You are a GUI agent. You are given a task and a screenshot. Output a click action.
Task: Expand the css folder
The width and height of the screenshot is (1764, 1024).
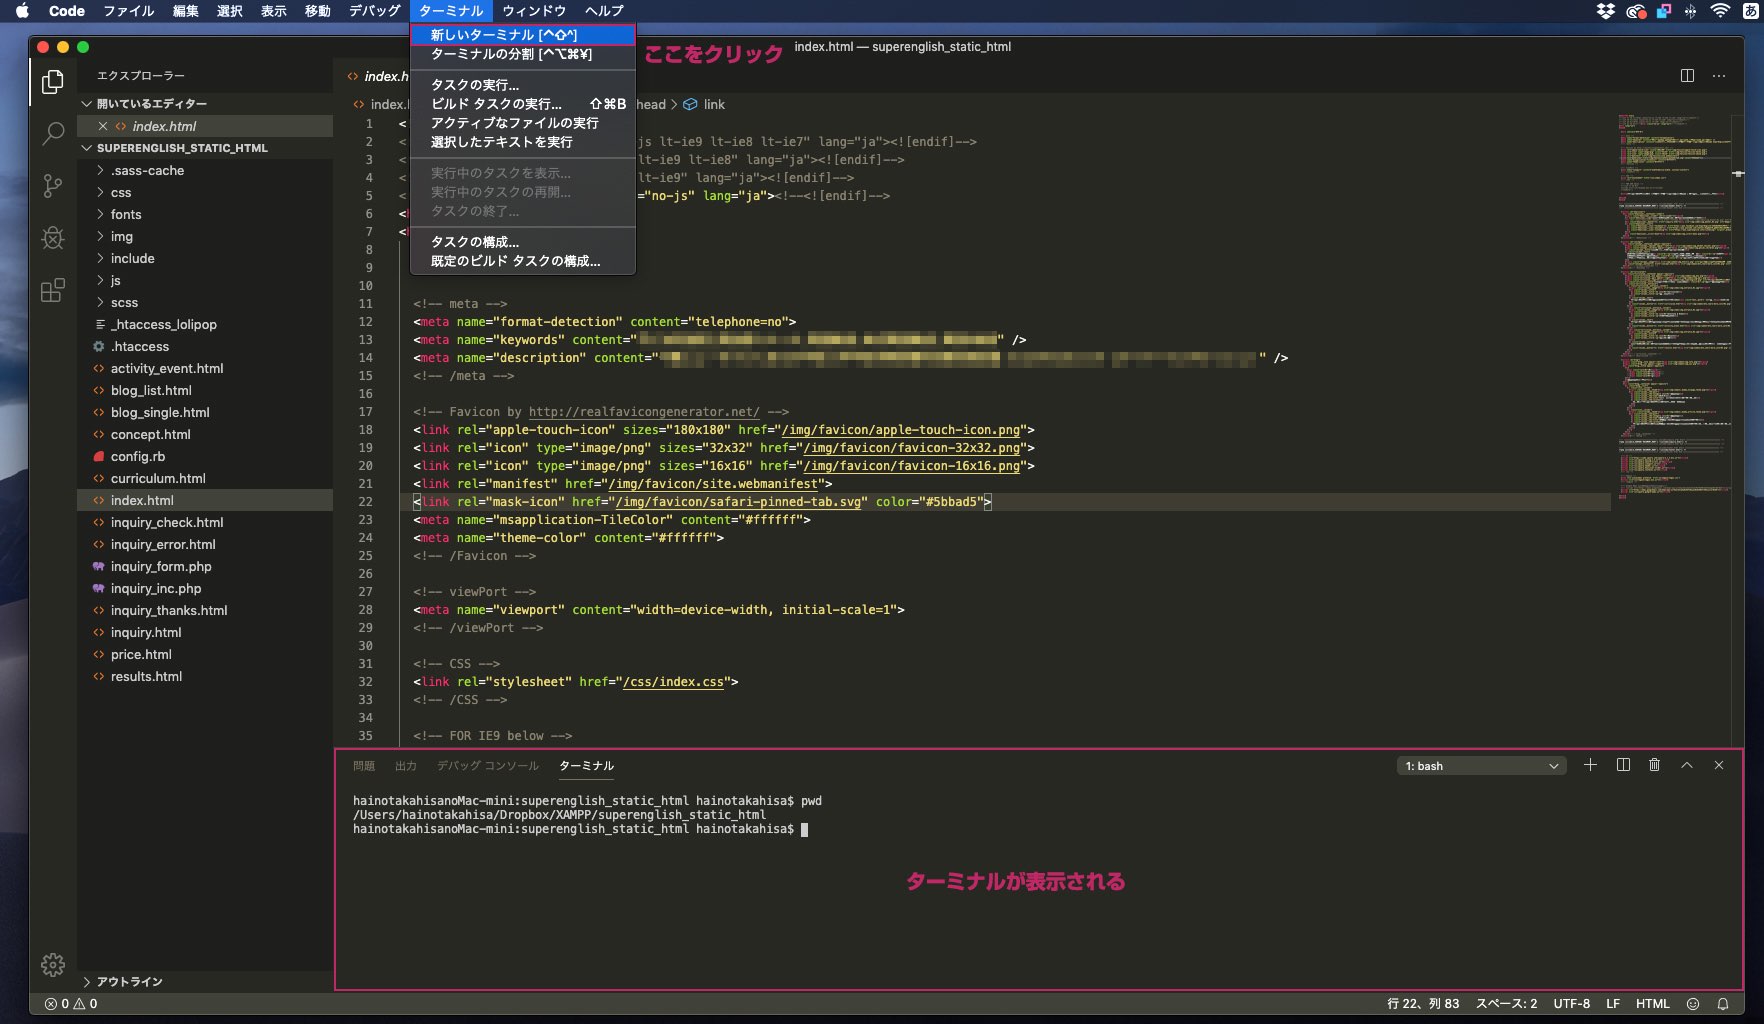[x=121, y=192]
